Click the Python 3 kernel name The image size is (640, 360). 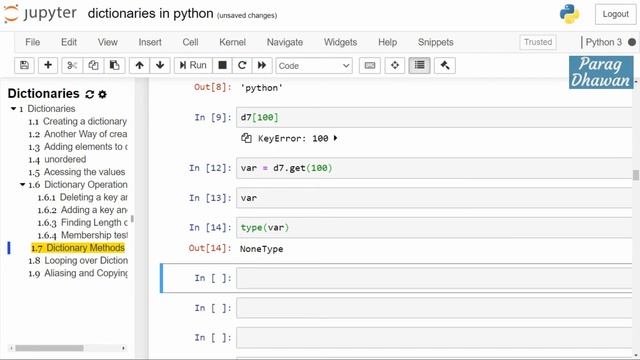click(604, 42)
